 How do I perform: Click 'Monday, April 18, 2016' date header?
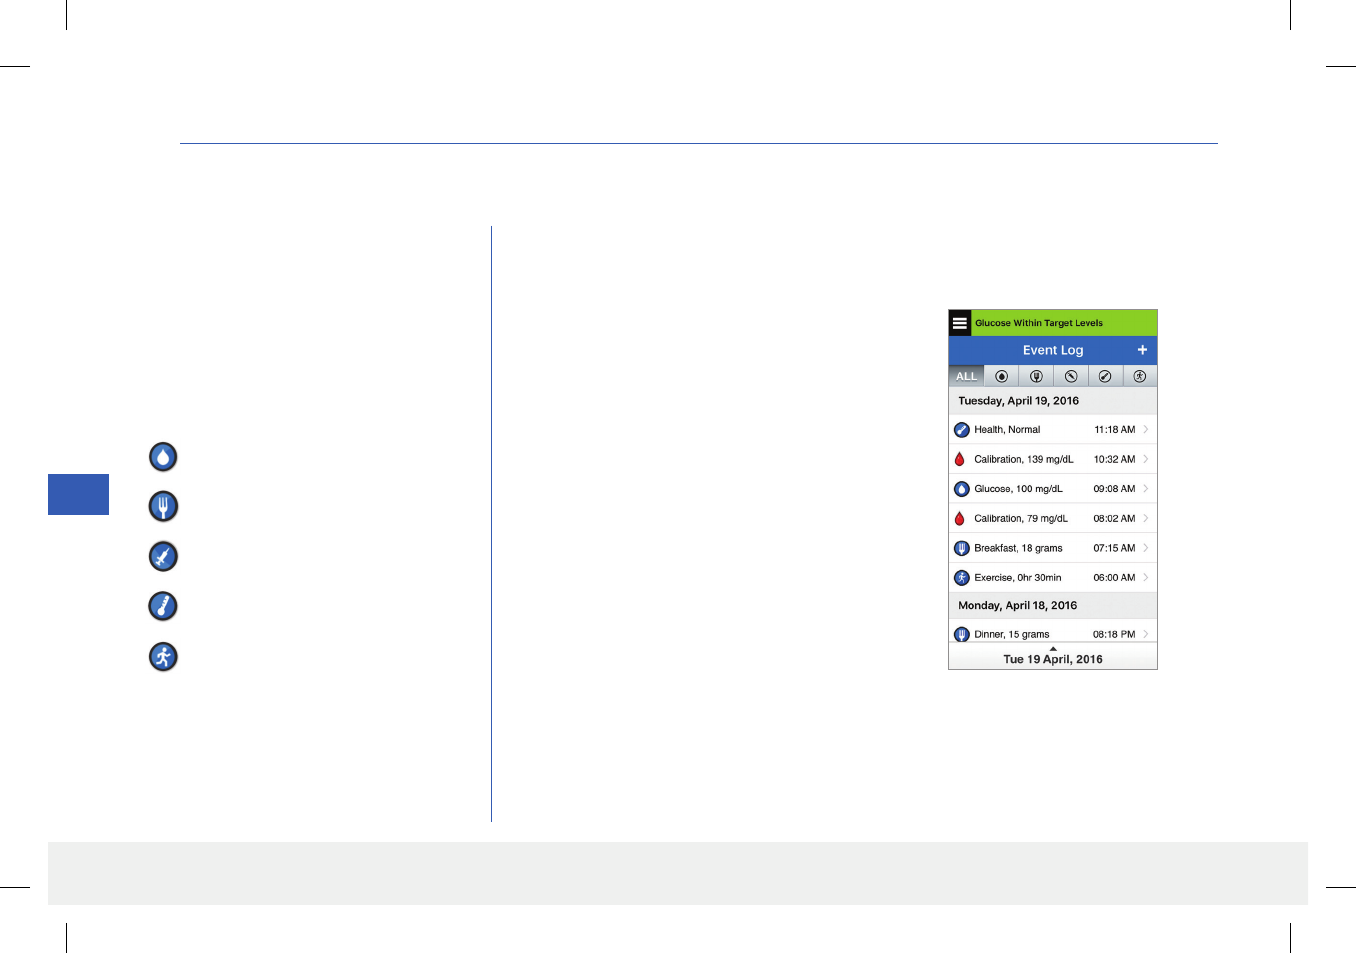(1017, 605)
